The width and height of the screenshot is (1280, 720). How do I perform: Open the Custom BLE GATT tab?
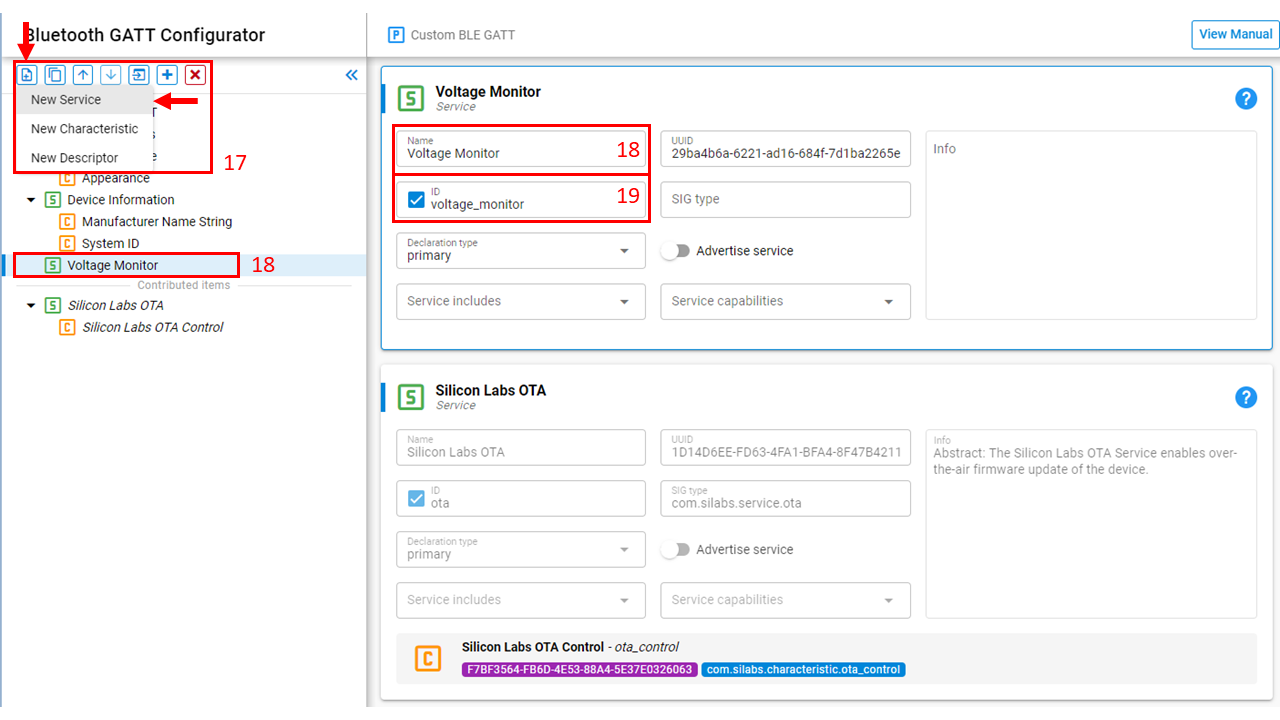[452, 35]
